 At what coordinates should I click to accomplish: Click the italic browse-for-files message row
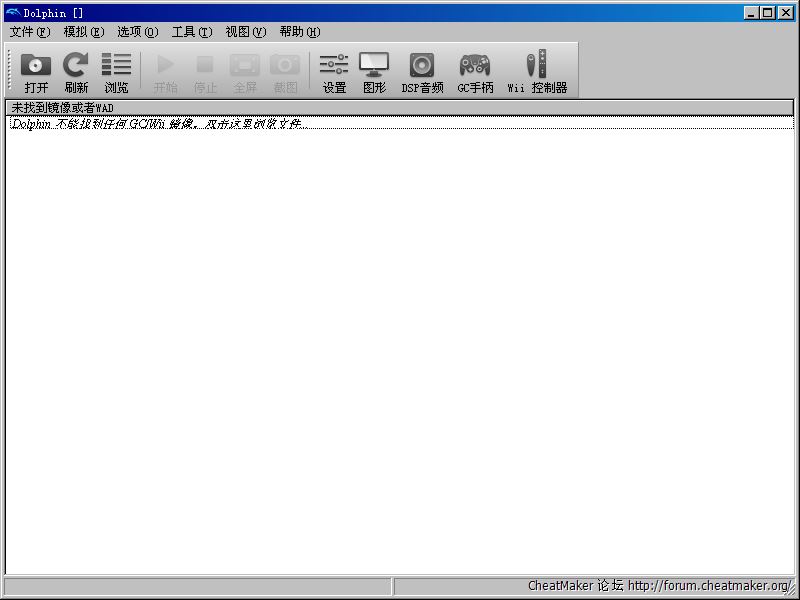(156, 123)
